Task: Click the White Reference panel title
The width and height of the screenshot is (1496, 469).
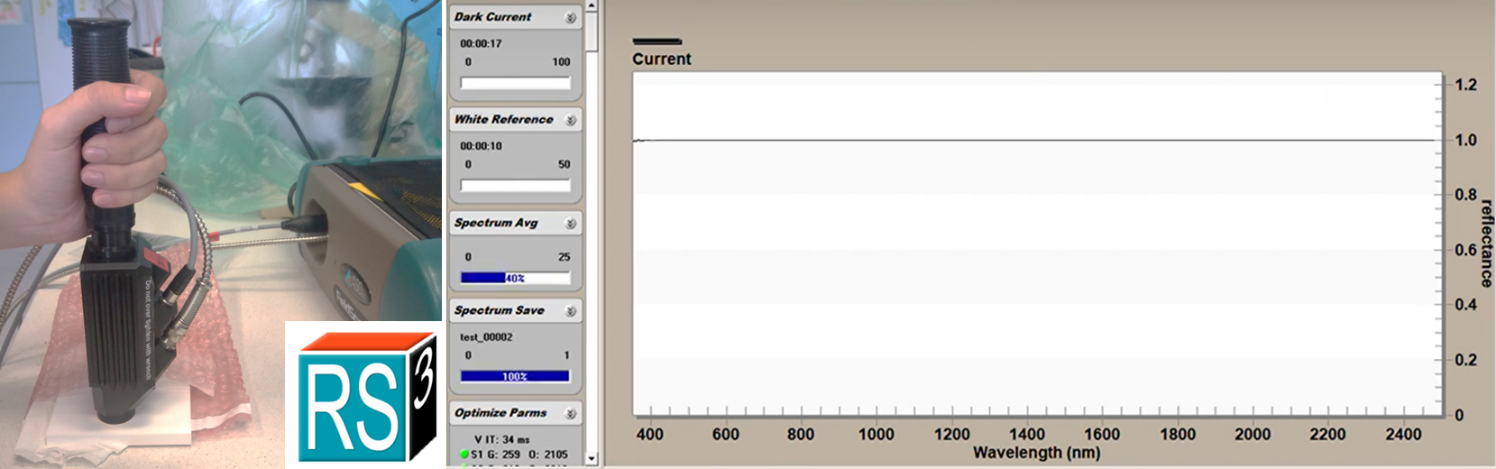Action: point(503,119)
